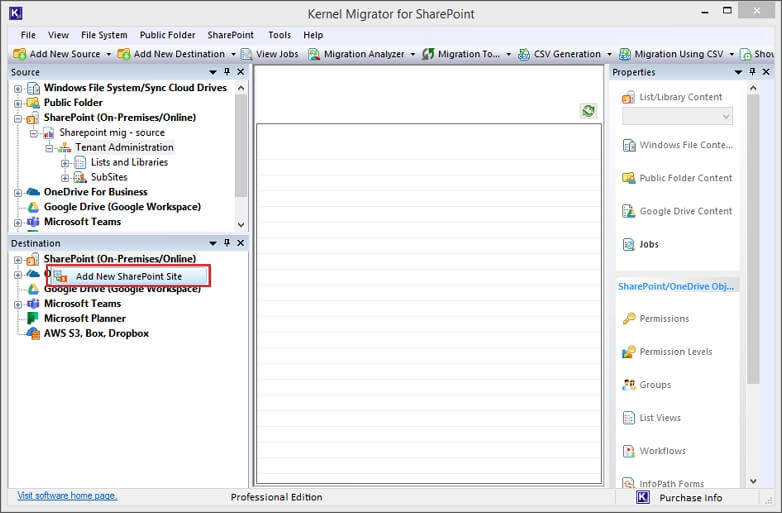The height and width of the screenshot is (513, 782).
Task: Collapse source SharePoint (On-Premises/Online) node
Action: 18,119
